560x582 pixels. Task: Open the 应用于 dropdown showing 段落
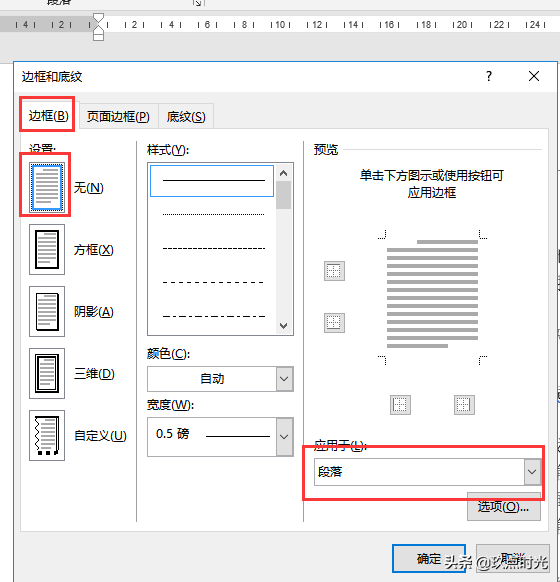tap(428, 472)
